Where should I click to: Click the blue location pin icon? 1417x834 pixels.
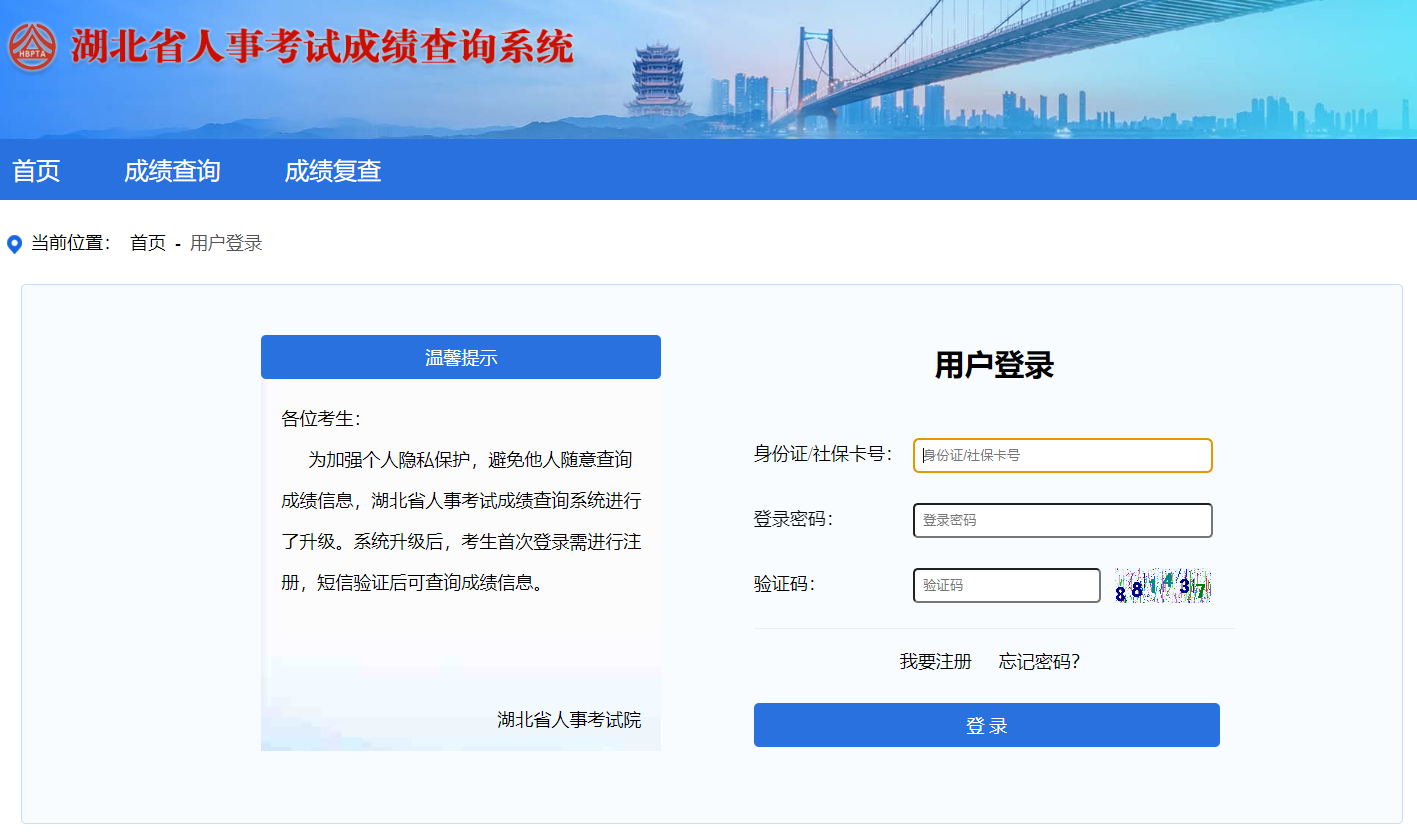click(x=14, y=244)
